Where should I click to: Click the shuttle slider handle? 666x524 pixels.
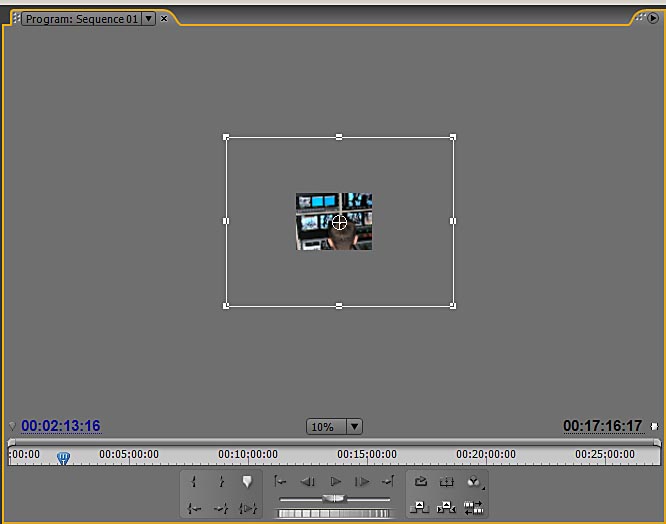tap(335, 498)
